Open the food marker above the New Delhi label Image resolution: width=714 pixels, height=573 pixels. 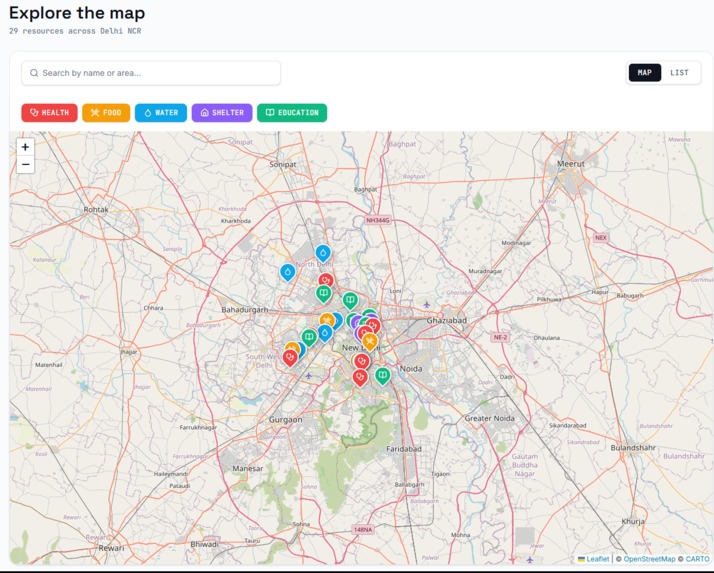click(370, 342)
